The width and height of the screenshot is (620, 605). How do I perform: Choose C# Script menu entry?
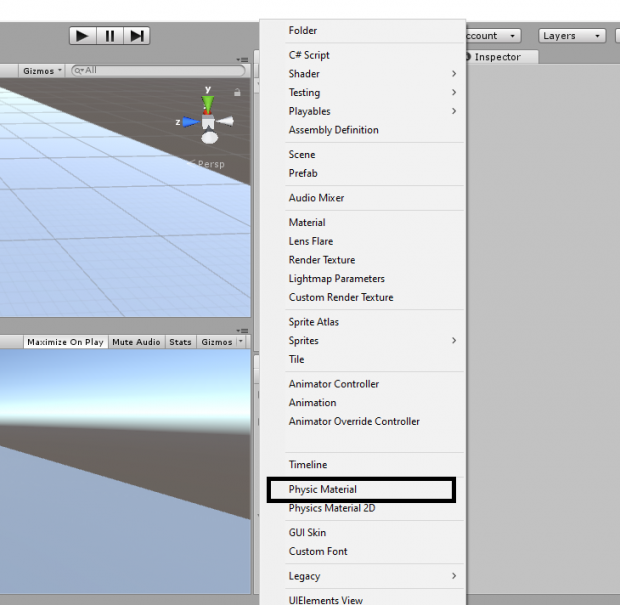(309, 55)
